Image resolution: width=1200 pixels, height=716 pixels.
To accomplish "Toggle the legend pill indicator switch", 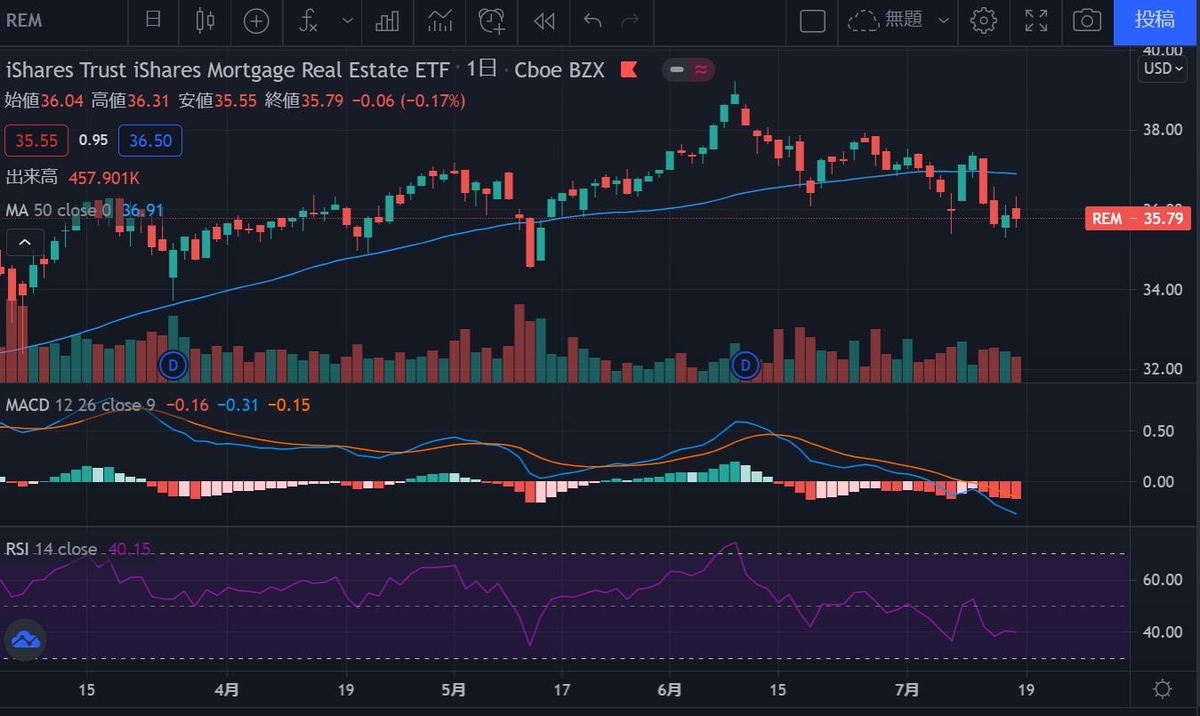I will [688, 70].
